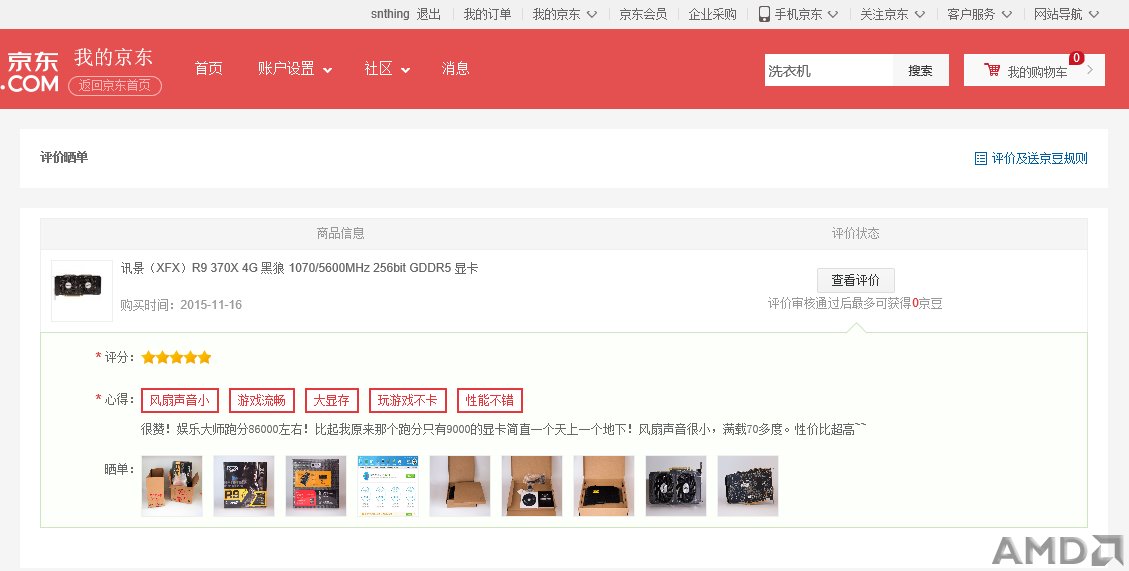
Task: Click the 查看评价 button
Action: pyautogui.click(x=855, y=280)
